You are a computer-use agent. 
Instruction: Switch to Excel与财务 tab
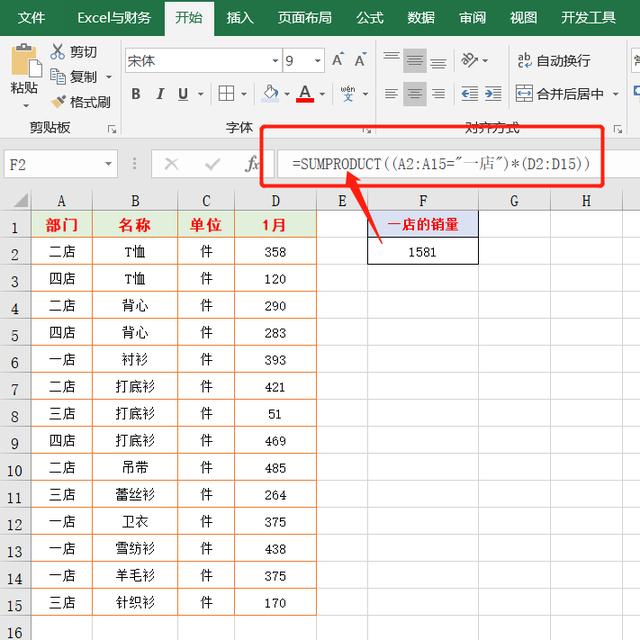click(x=114, y=18)
